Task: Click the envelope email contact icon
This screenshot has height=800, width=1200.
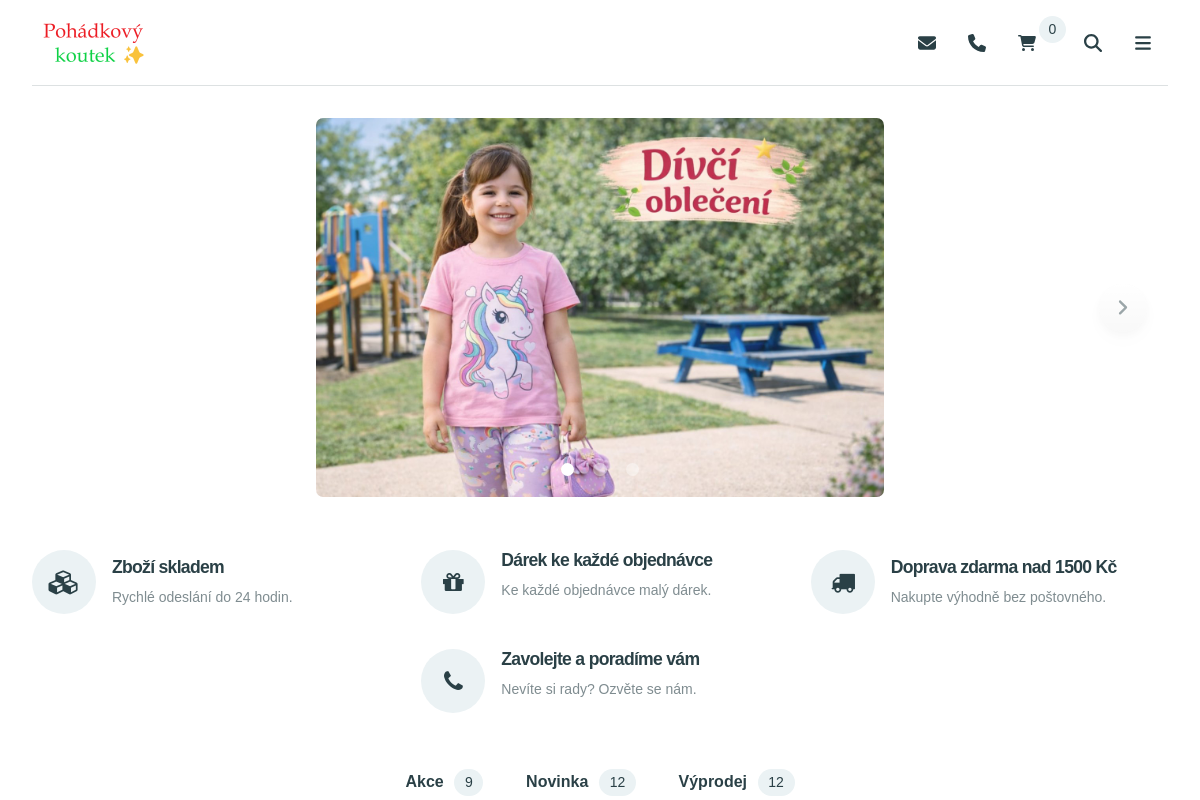Action: pyautogui.click(x=926, y=43)
